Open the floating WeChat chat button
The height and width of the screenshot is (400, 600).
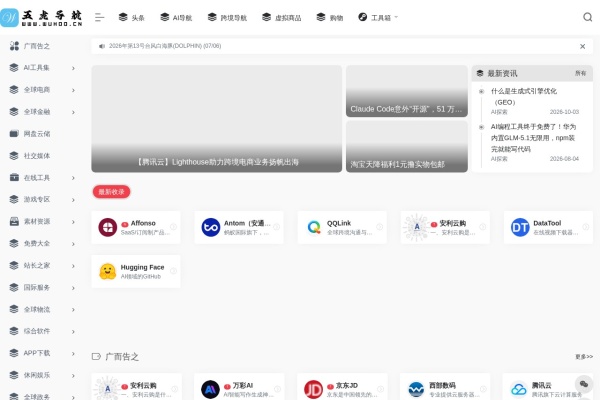point(584,384)
